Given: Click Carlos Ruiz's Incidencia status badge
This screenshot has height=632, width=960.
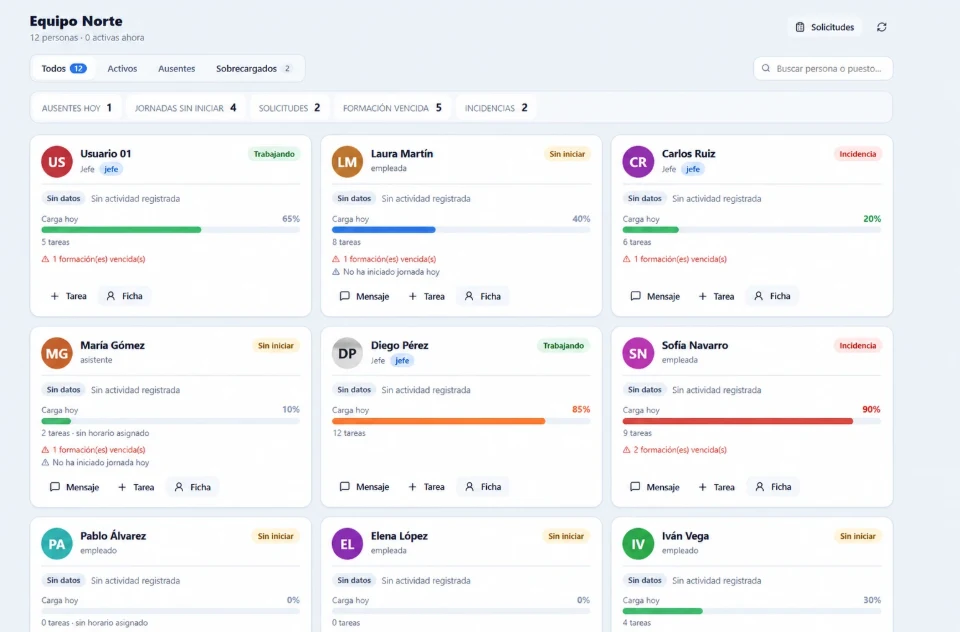Looking at the screenshot, I should [857, 154].
